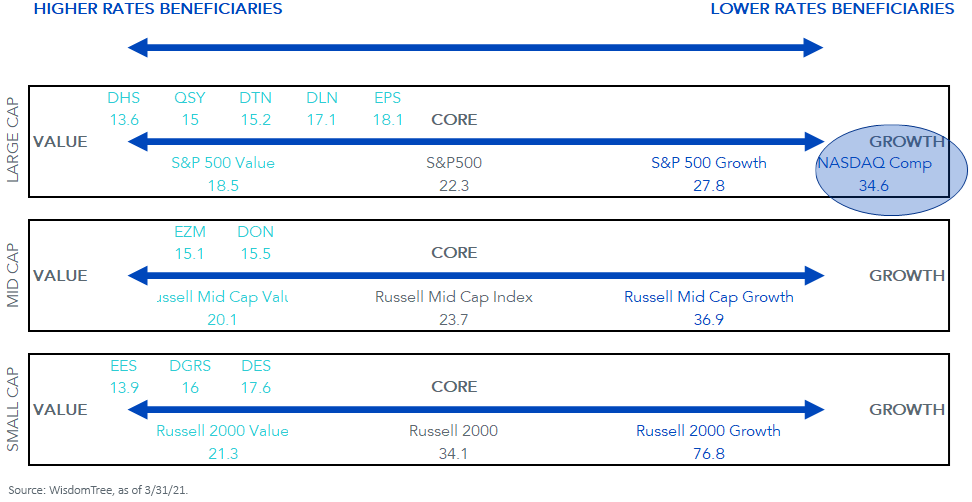Select the "S&P 500 Value" label
The width and height of the screenshot is (972, 502).
click(223, 163)
